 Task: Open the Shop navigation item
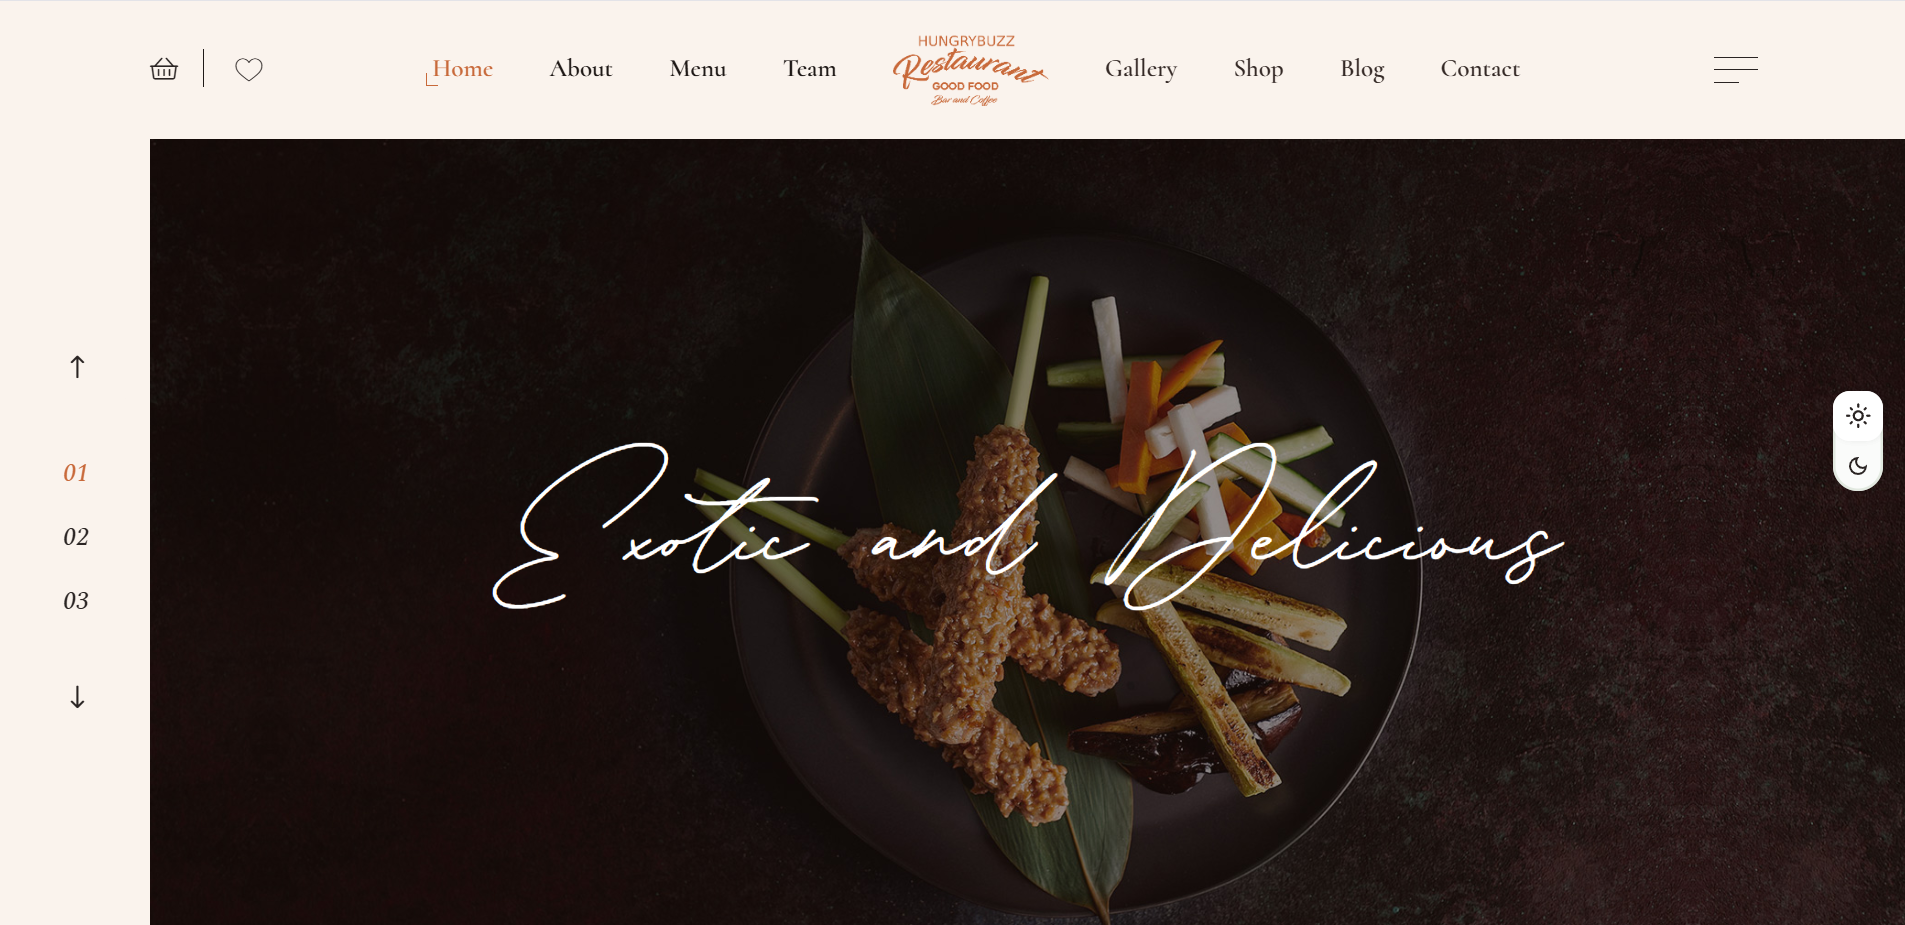click(x=1259, y=69)
